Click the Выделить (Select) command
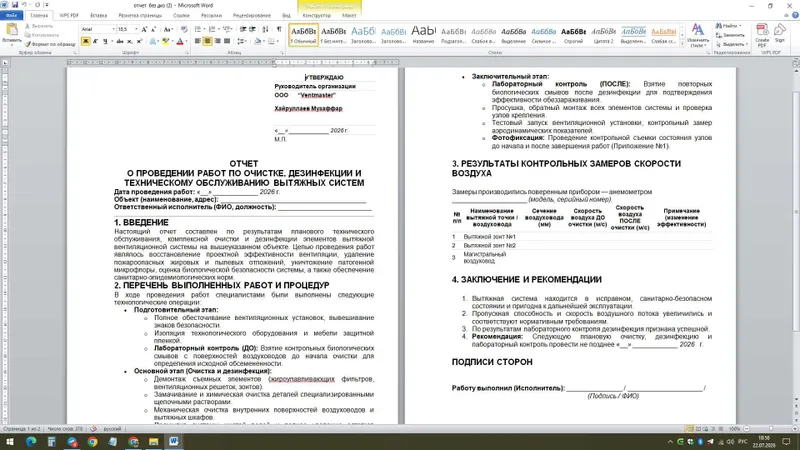Image resolution: width=800 pixels, height=450 pixels. pyautogui.click(x=731, y=44)
